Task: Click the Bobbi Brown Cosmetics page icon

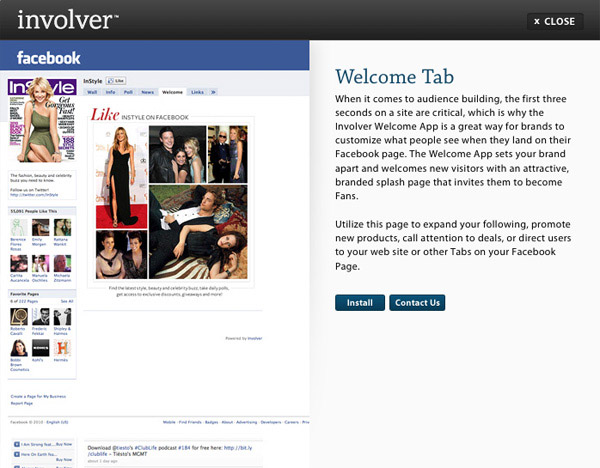Action: tap(19, 348)
